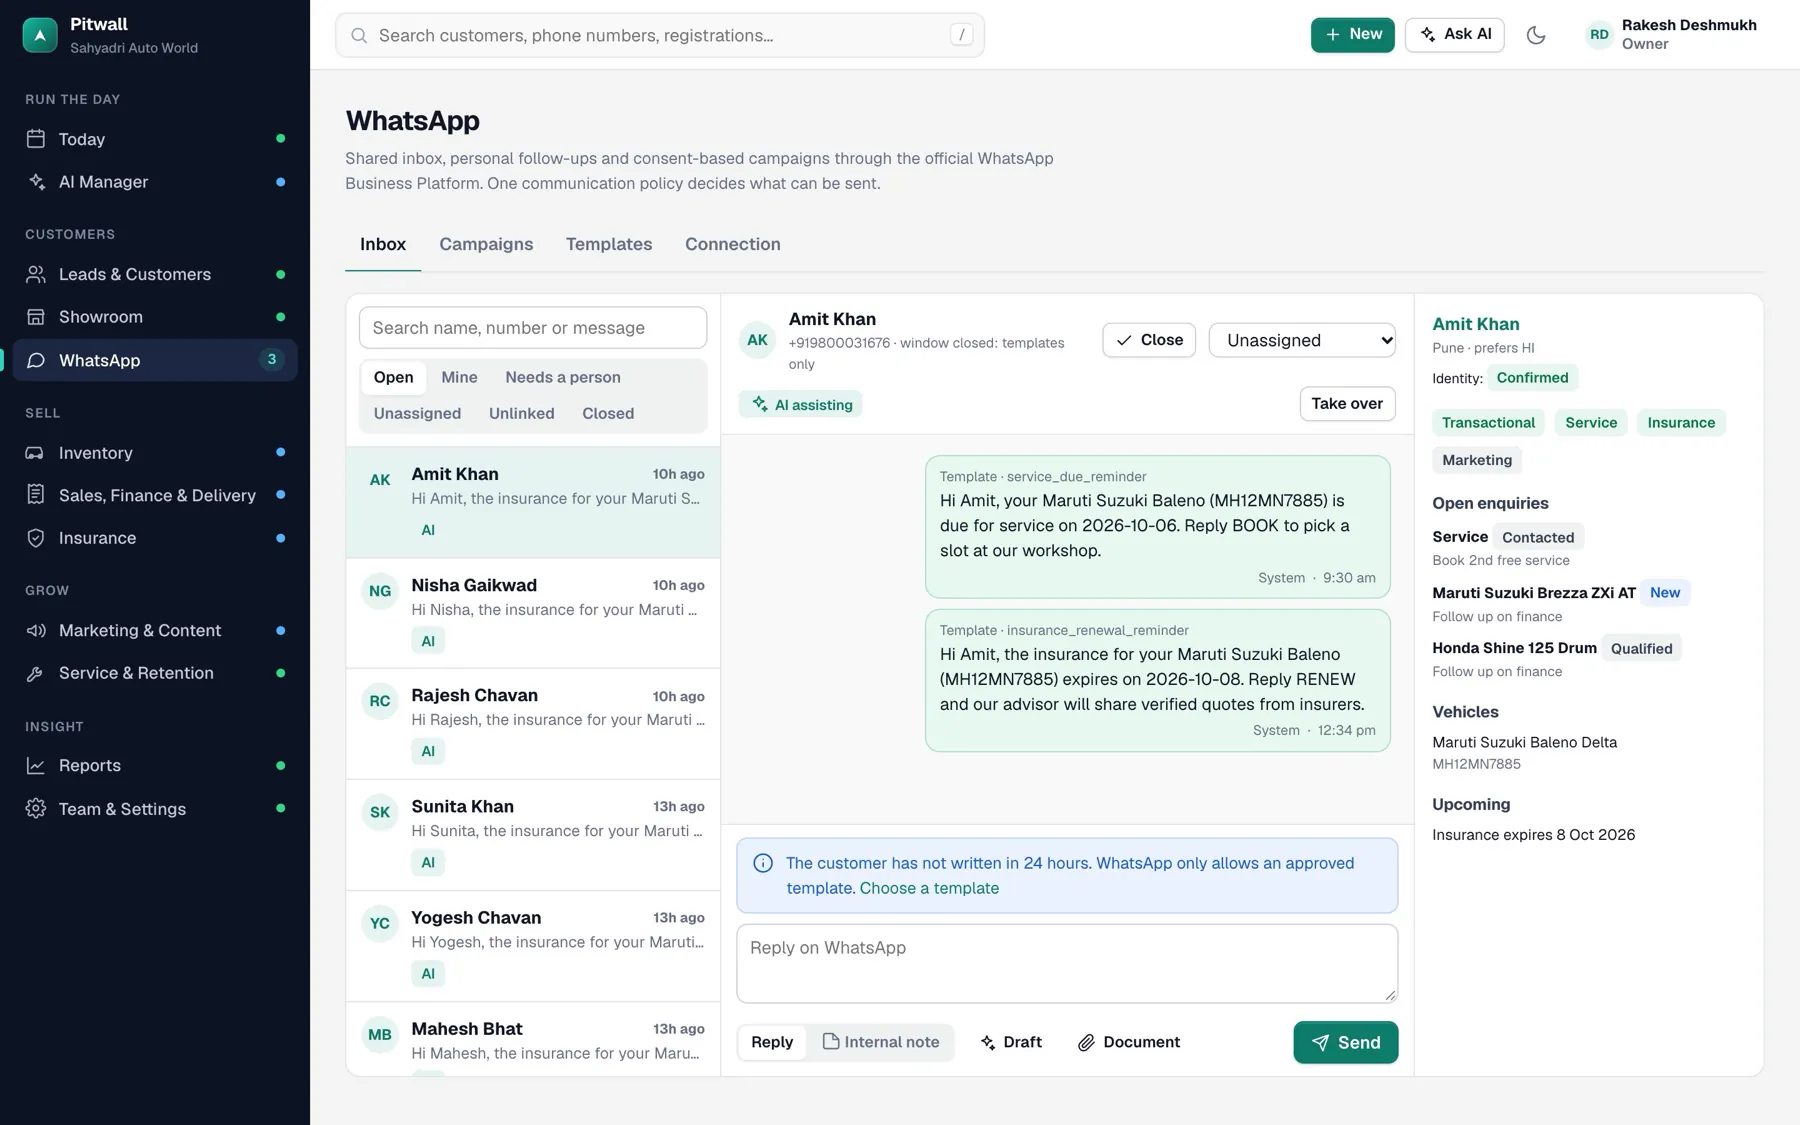Filter inbox by Unassigned chip
Viewport: 1800px width, 1125px height.
tap(417, 413)
